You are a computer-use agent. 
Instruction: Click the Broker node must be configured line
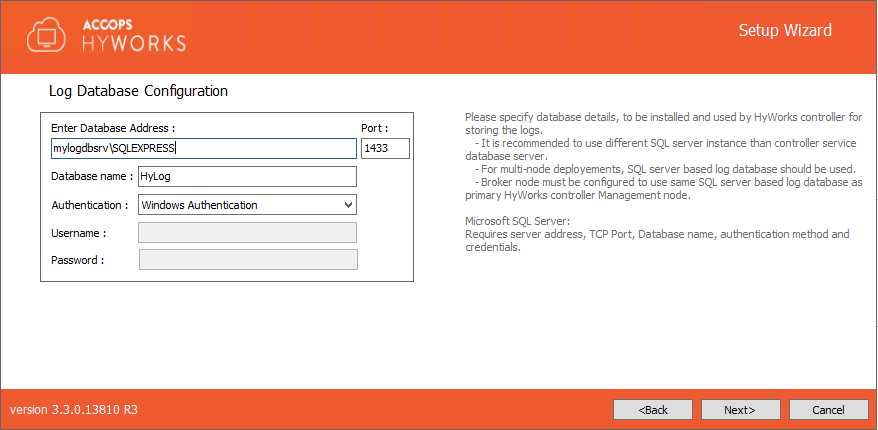tap(664, 189)
